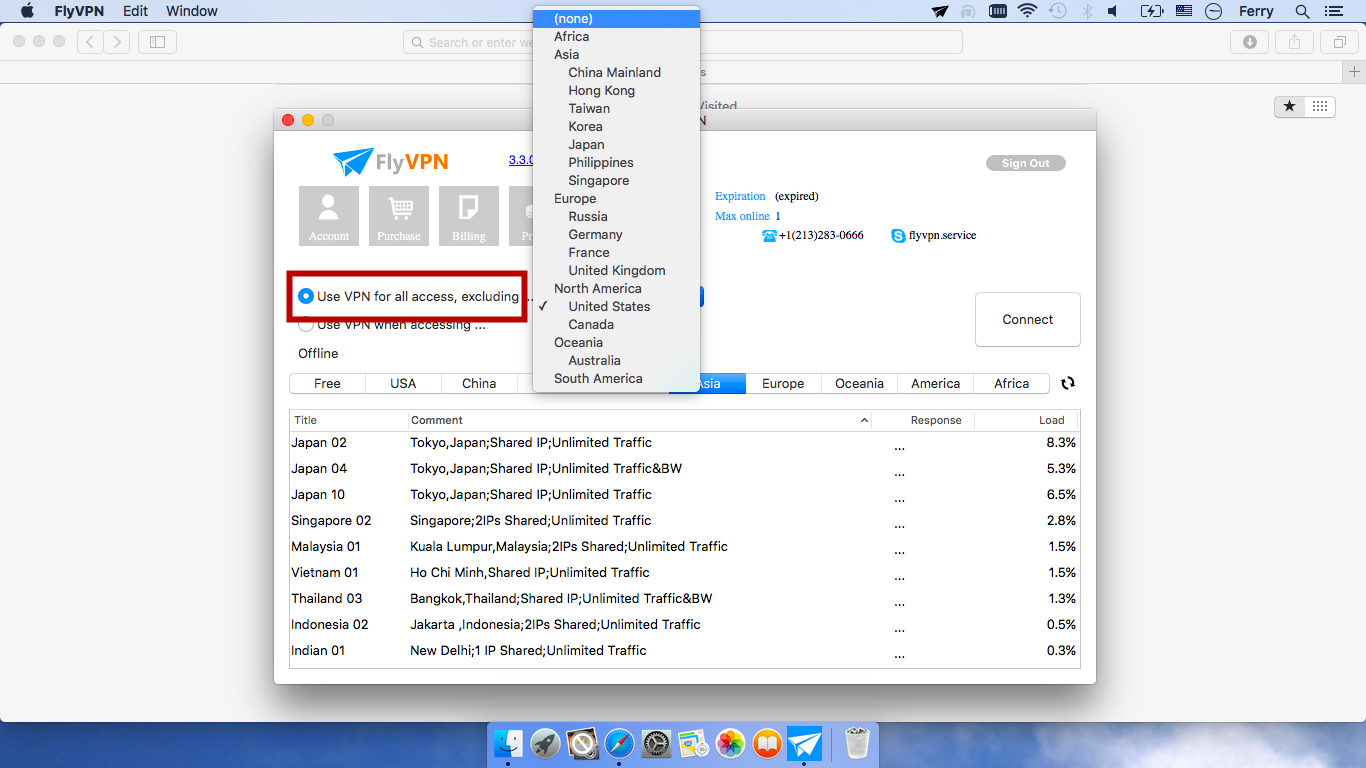Screen dimensions: 1366x768
Task: Open the Window menu in menu bar
Action: click(x=192, y=11)
